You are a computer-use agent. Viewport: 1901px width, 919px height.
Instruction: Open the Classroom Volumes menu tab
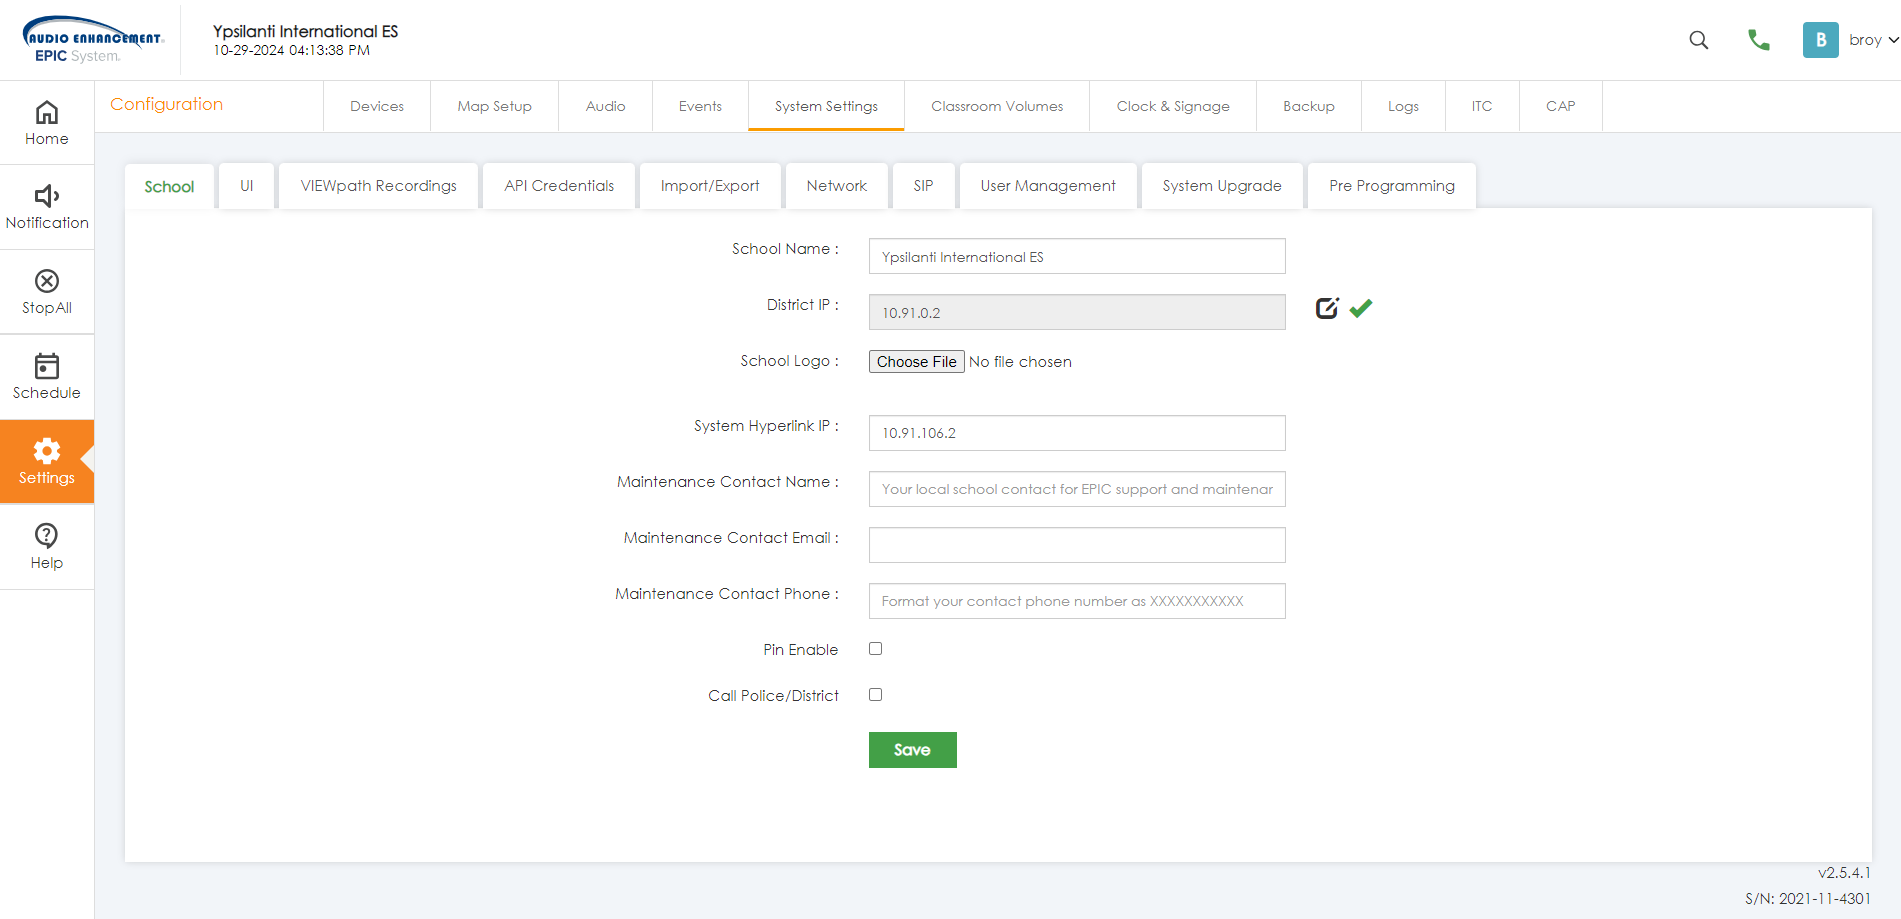(x=996, y=106)
